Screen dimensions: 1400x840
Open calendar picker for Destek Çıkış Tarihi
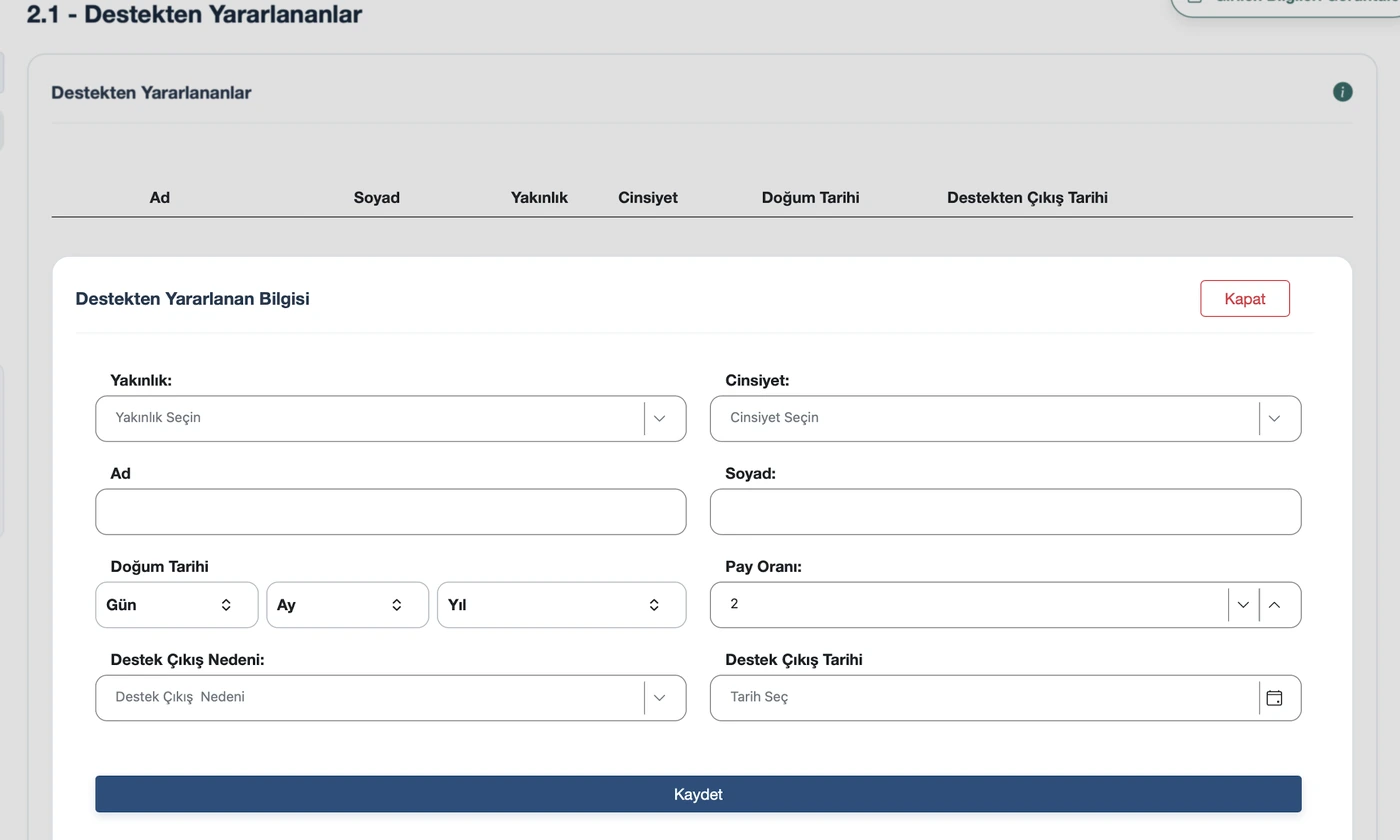(1274, 698)
